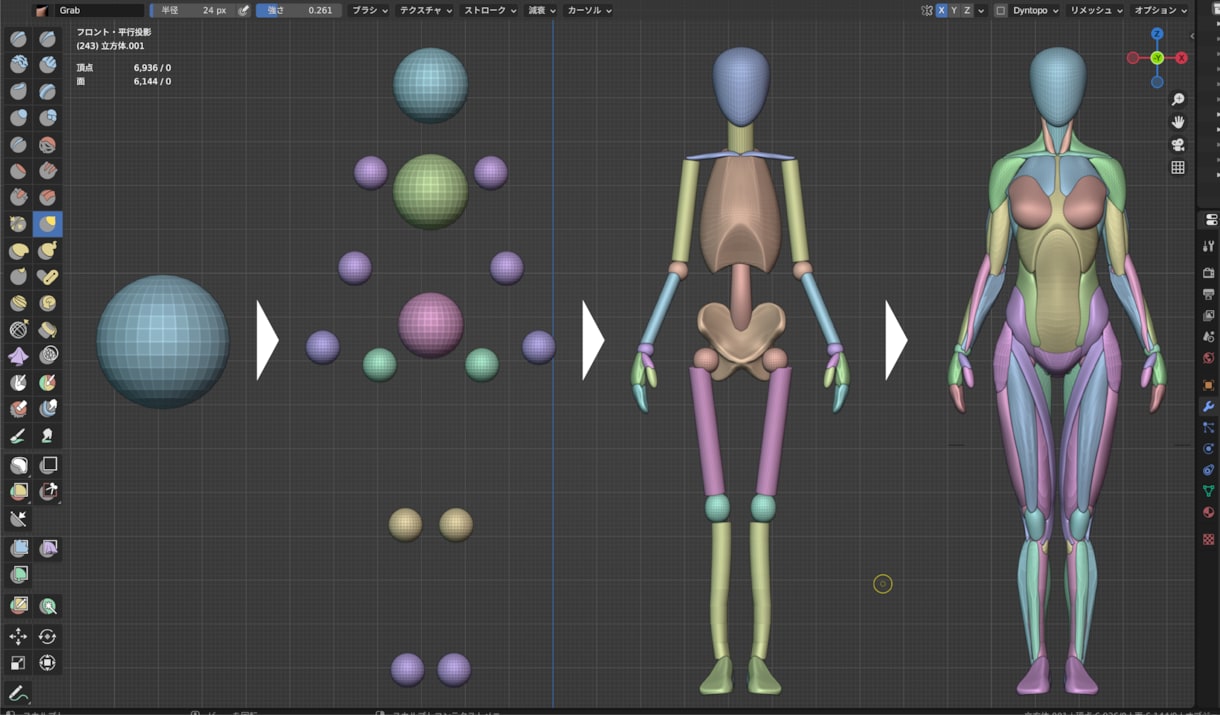Click the brush preview icon beside Grab
The image size is (1220, 715).
[41, 10]
